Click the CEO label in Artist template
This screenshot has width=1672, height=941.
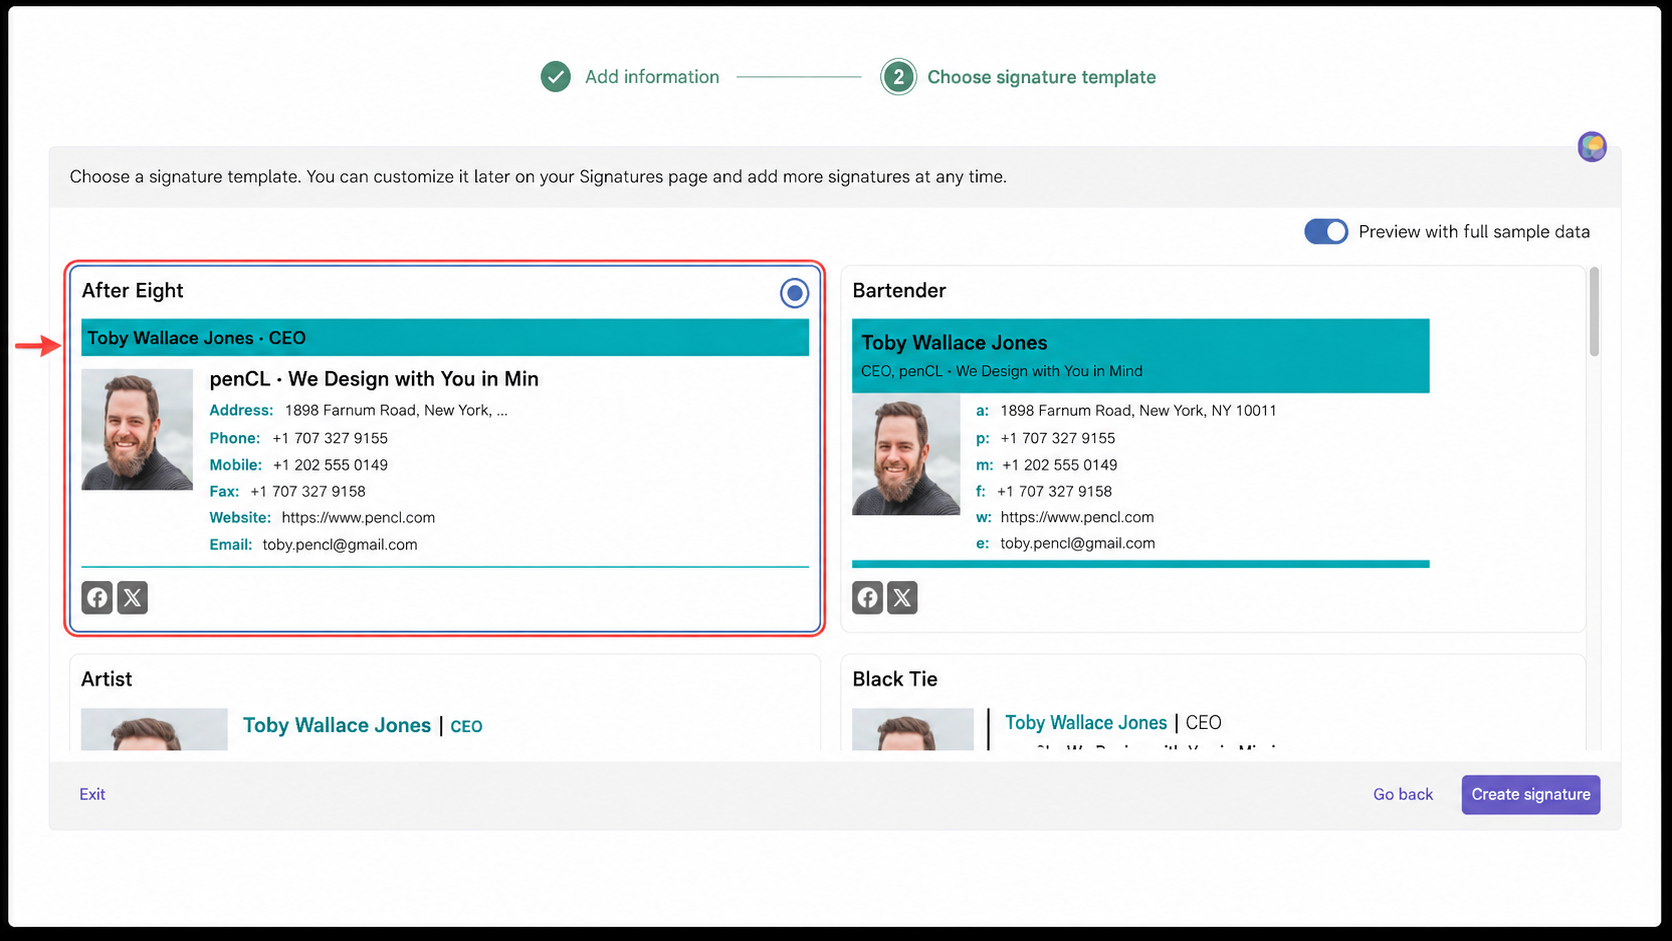466,727
